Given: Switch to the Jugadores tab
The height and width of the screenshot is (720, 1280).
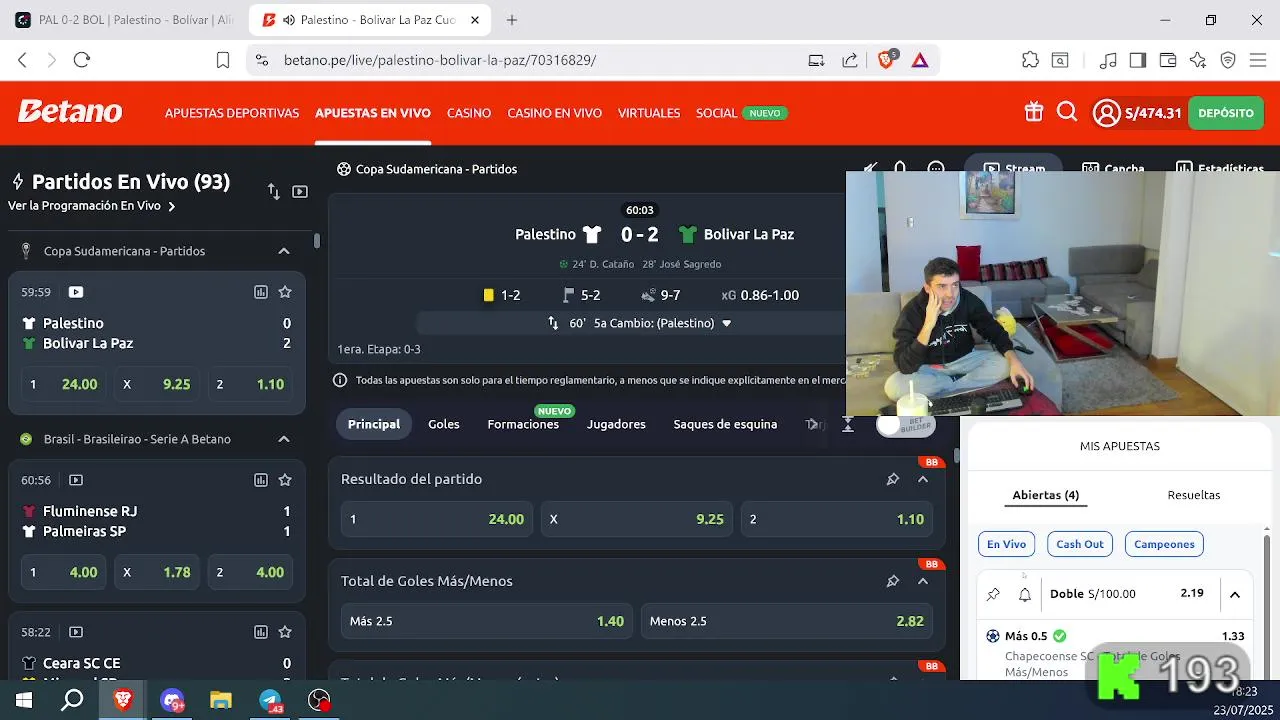Looking at the screenshot, I should [616, 424].
